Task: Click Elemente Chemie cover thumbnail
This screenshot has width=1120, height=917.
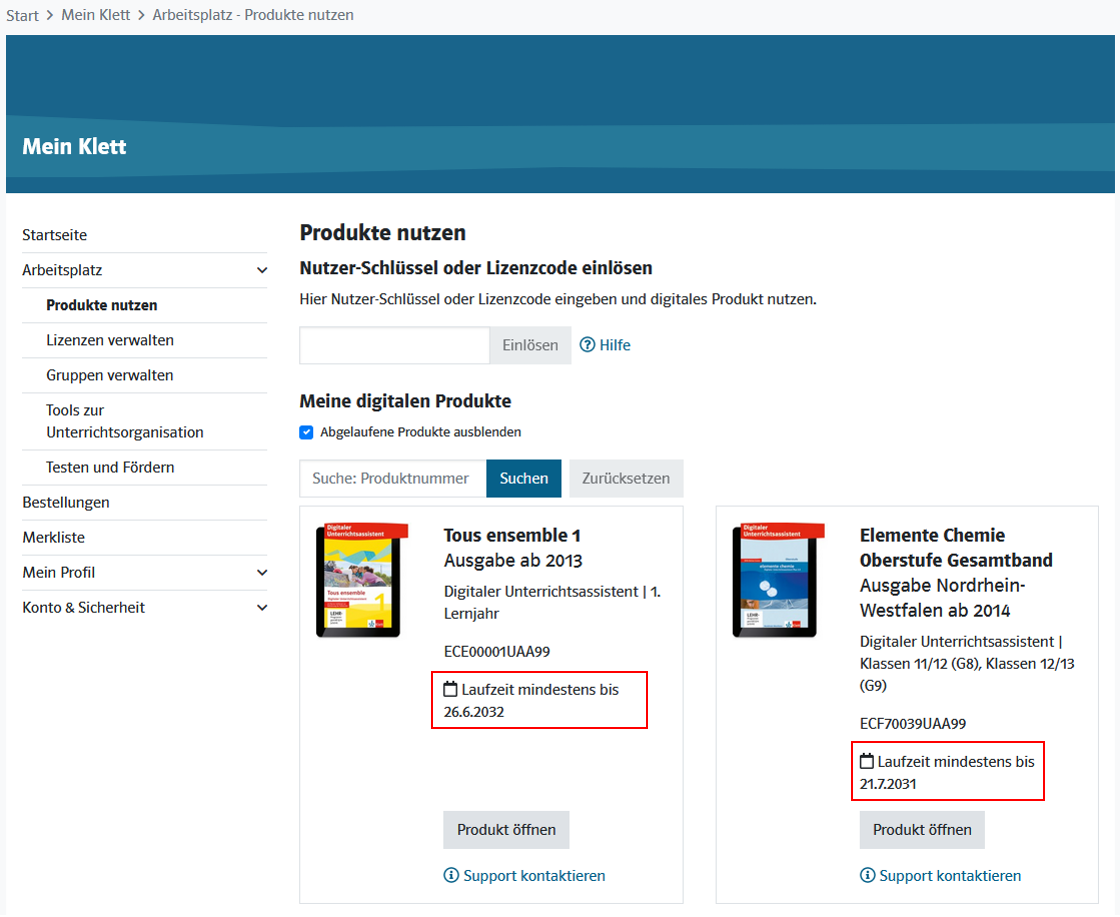Action: [778, 580]
